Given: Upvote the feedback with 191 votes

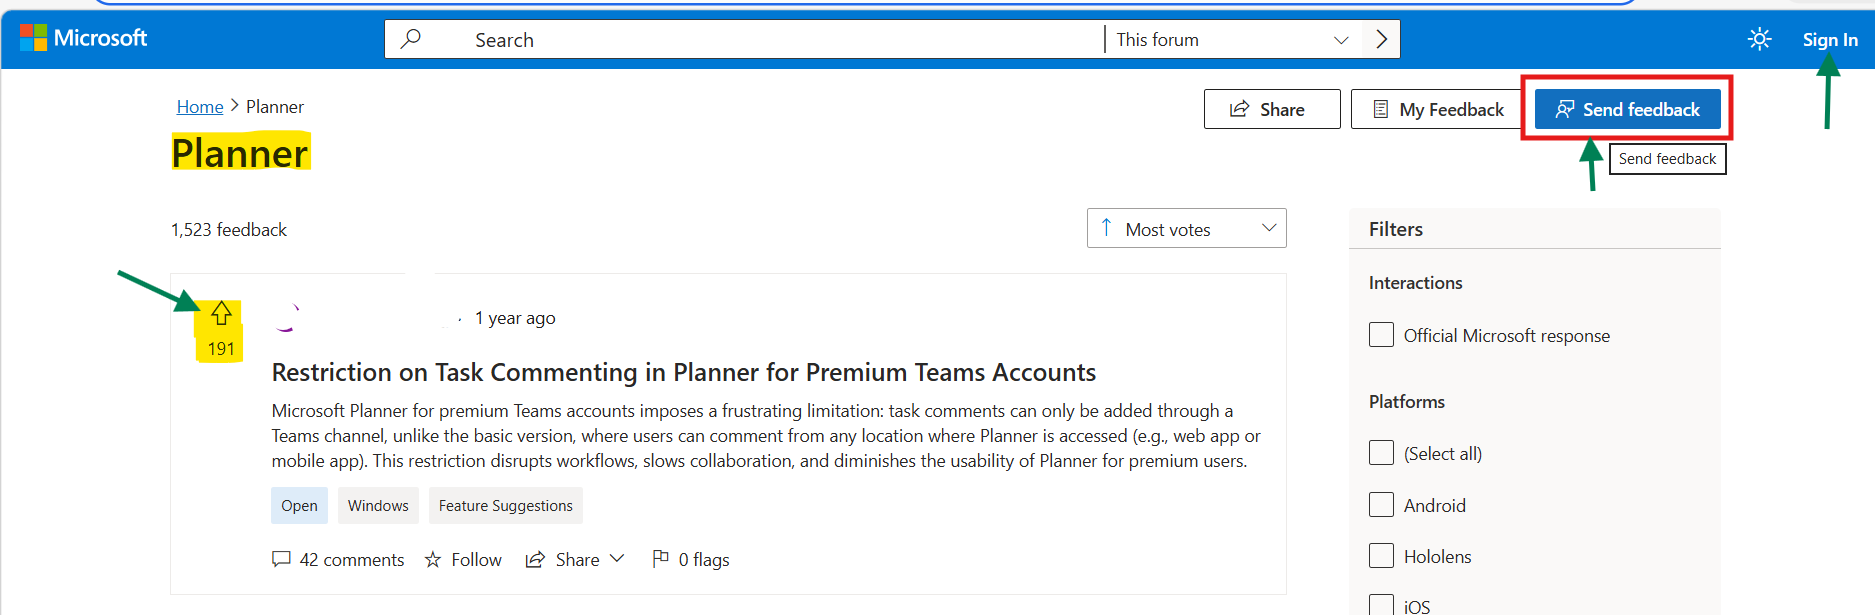Looking at the screenshot, I should tap(221, 314).
